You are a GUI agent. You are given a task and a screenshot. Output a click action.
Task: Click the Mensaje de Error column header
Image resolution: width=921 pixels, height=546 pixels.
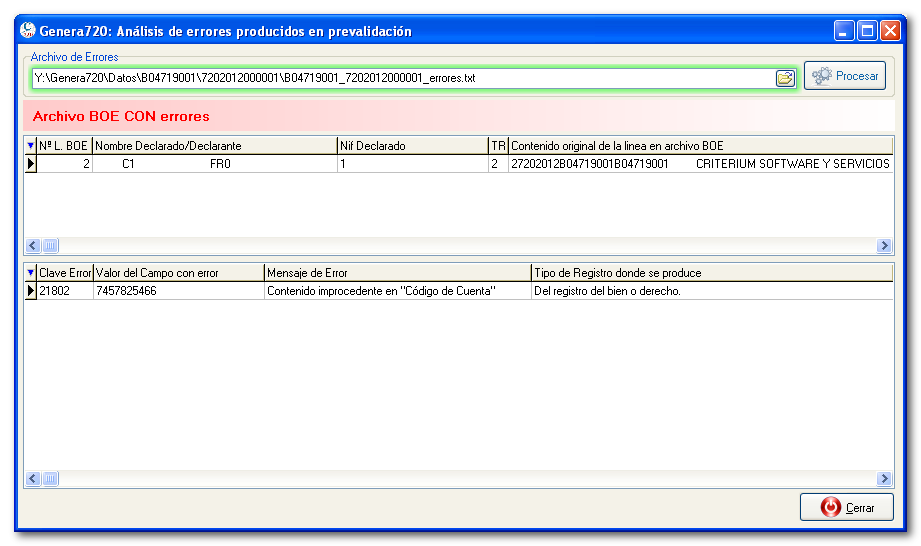[398, 273]
